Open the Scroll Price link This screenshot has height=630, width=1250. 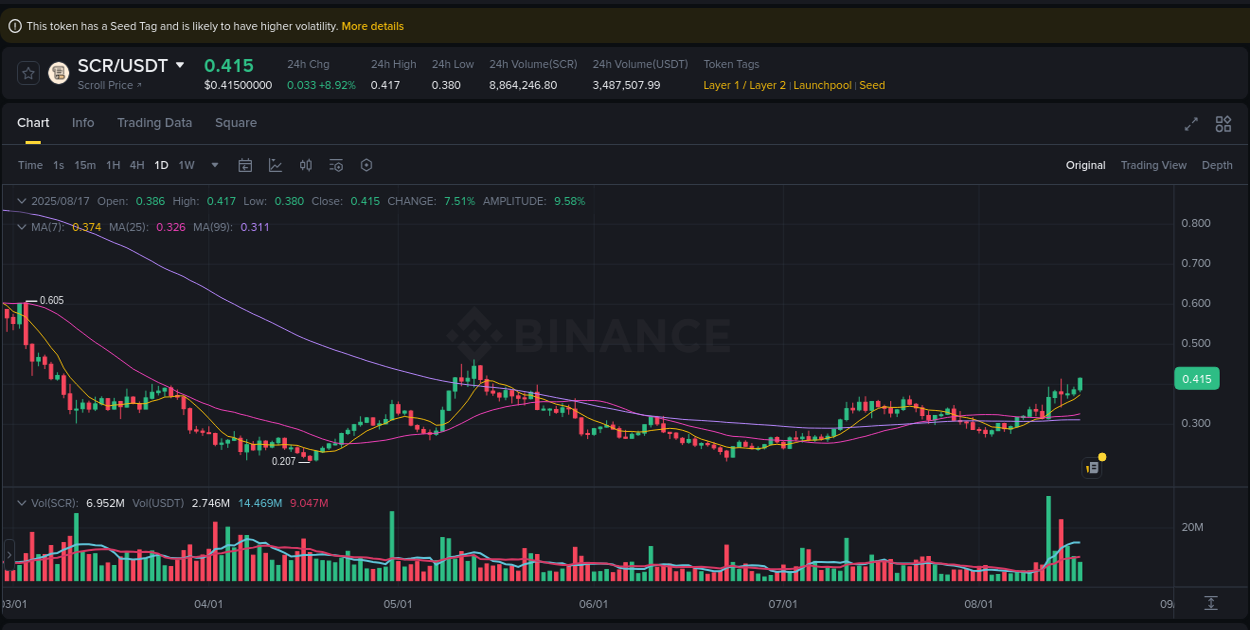pos(107,84)
